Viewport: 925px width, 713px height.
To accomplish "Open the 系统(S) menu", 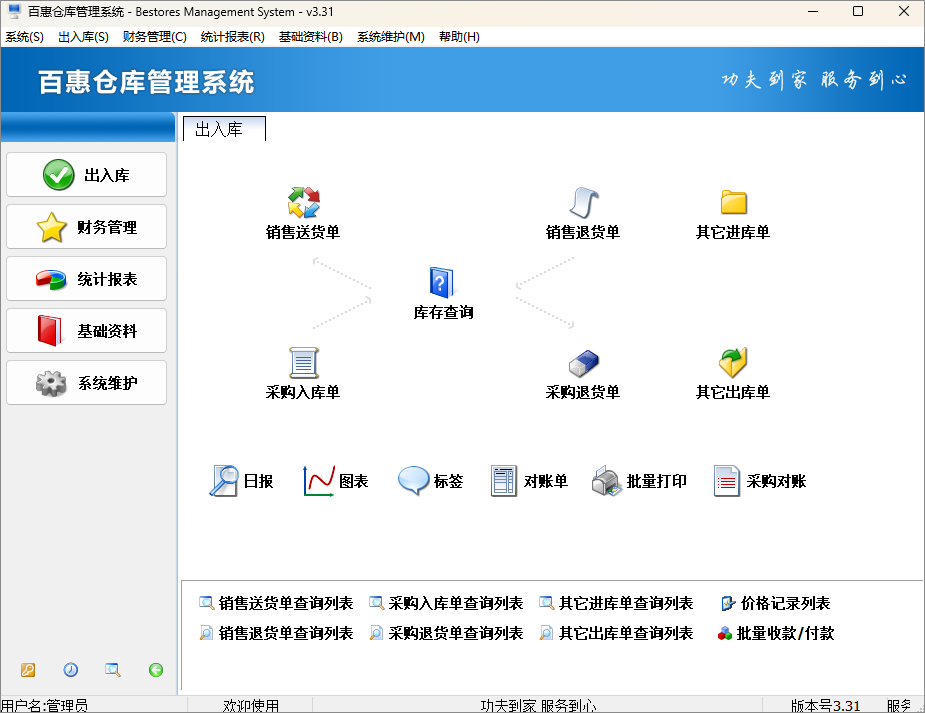I will click(24, 37).
